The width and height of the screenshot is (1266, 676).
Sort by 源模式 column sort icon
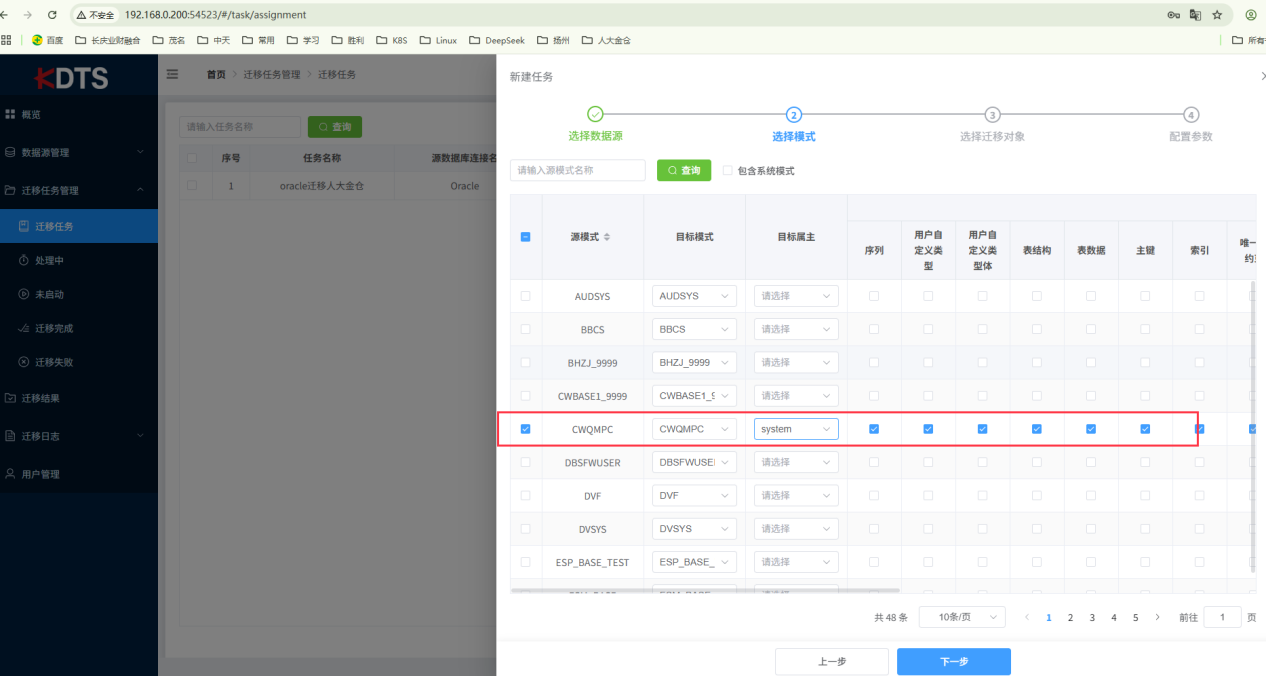(x=606, y=237)
